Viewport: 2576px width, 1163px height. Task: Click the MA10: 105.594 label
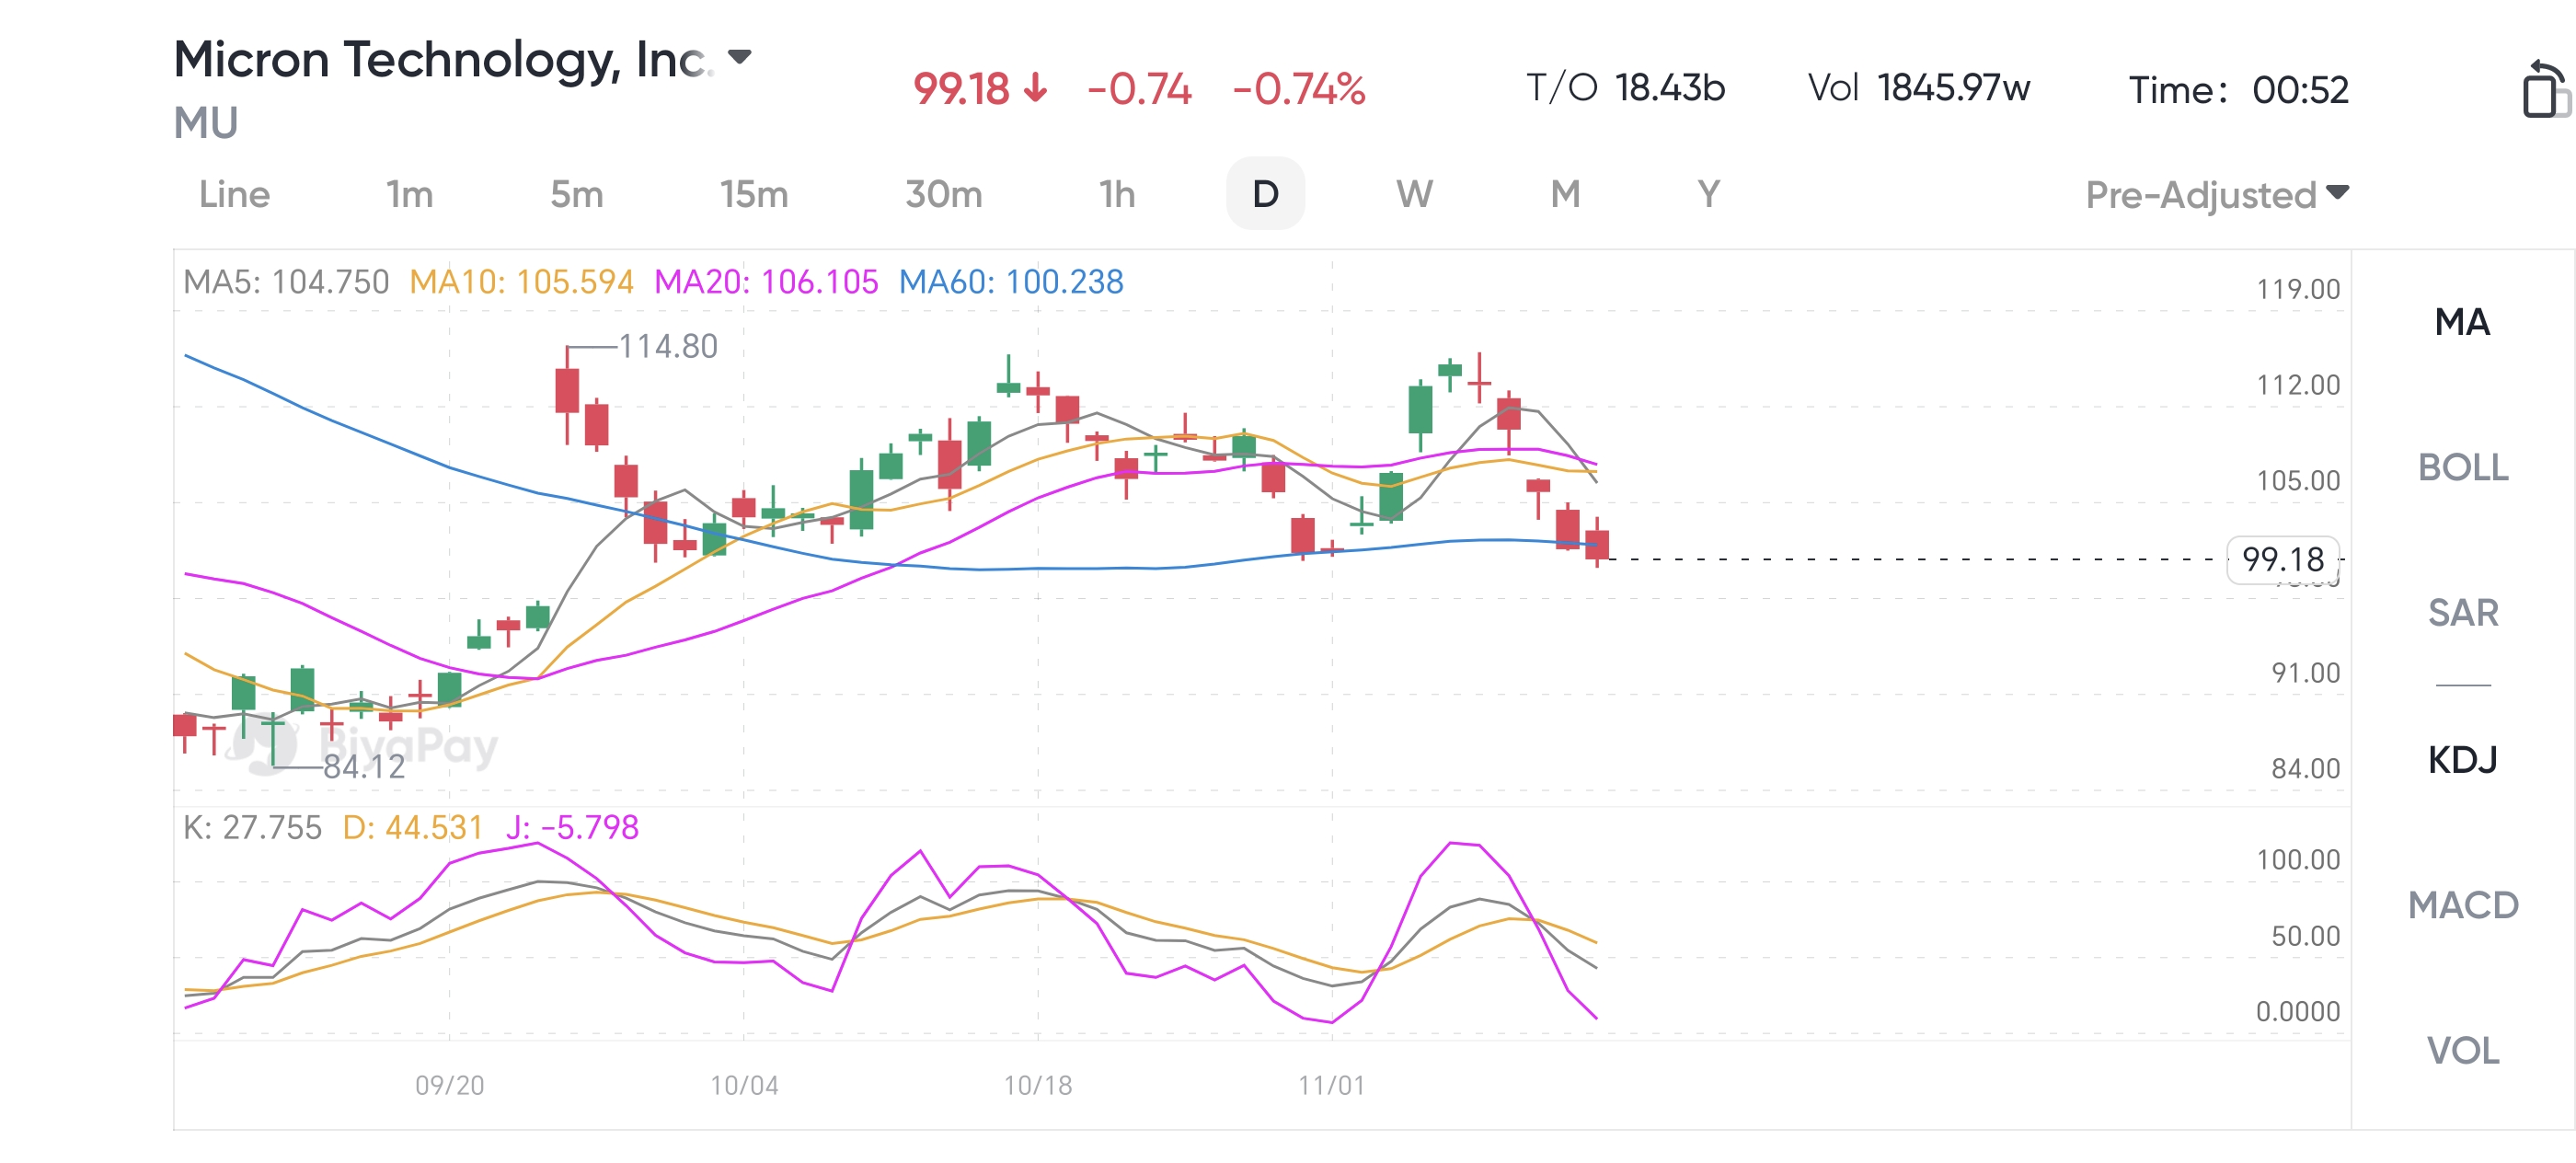522,282
